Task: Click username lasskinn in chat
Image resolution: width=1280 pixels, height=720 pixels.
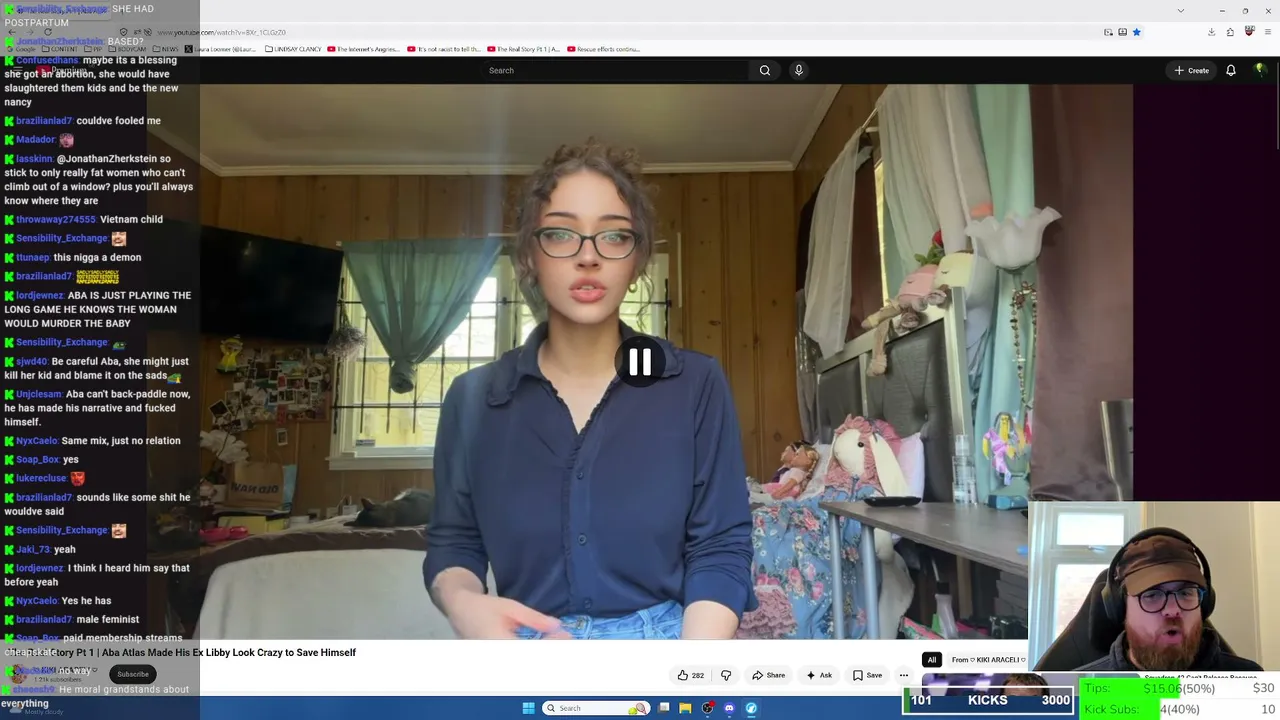Action: pyautogui.click(x=34, y=159)
